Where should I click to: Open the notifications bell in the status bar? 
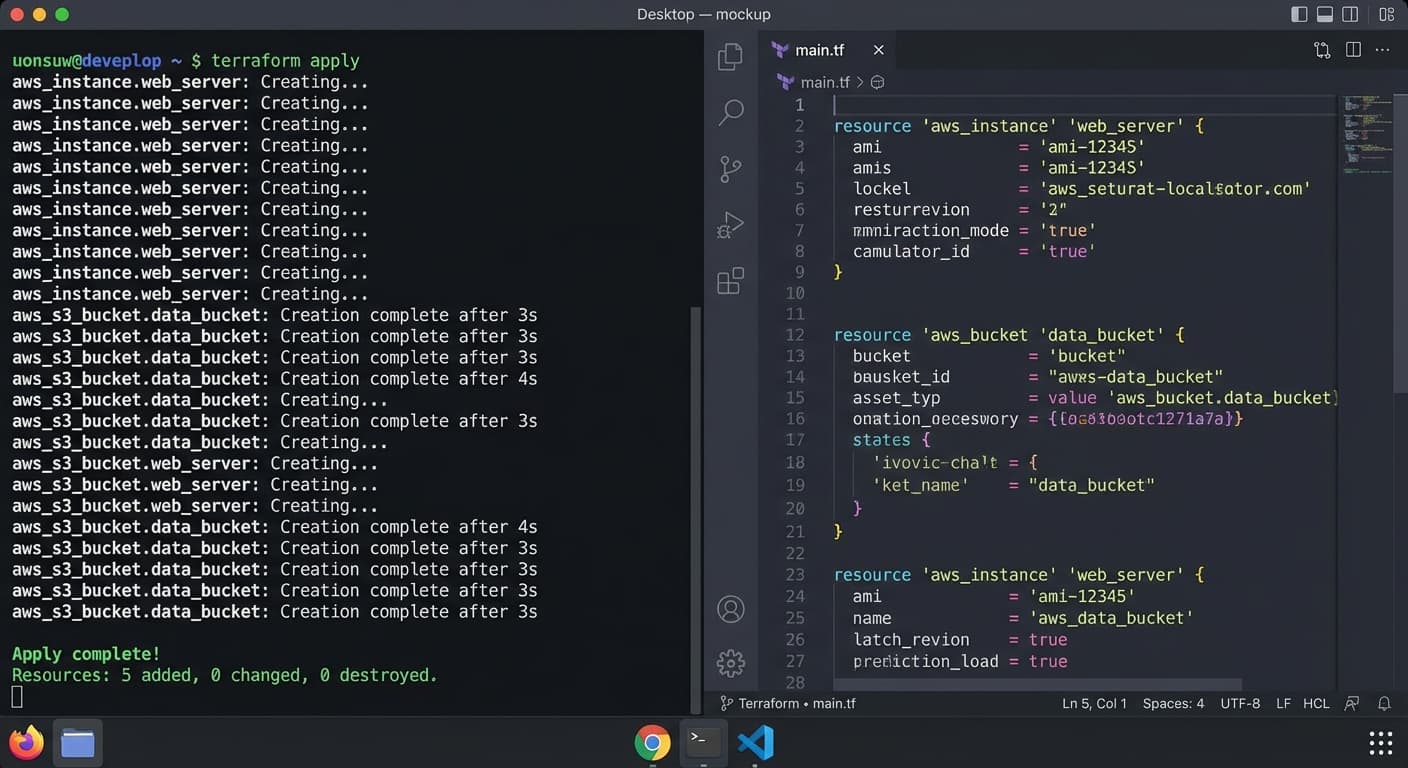(1385, 703)
